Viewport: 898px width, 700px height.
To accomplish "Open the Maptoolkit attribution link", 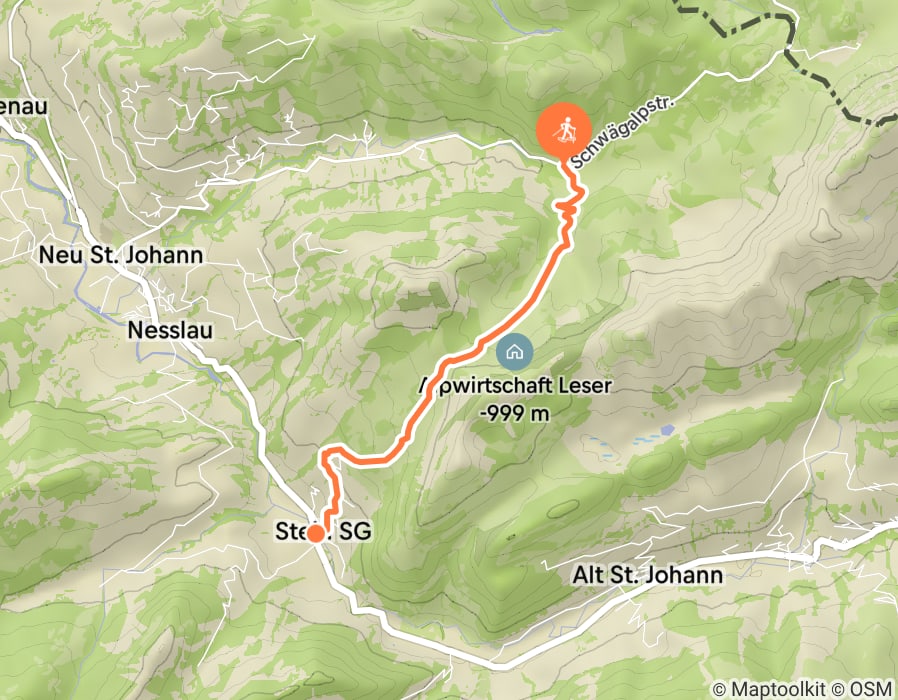I will coord(767,689).
